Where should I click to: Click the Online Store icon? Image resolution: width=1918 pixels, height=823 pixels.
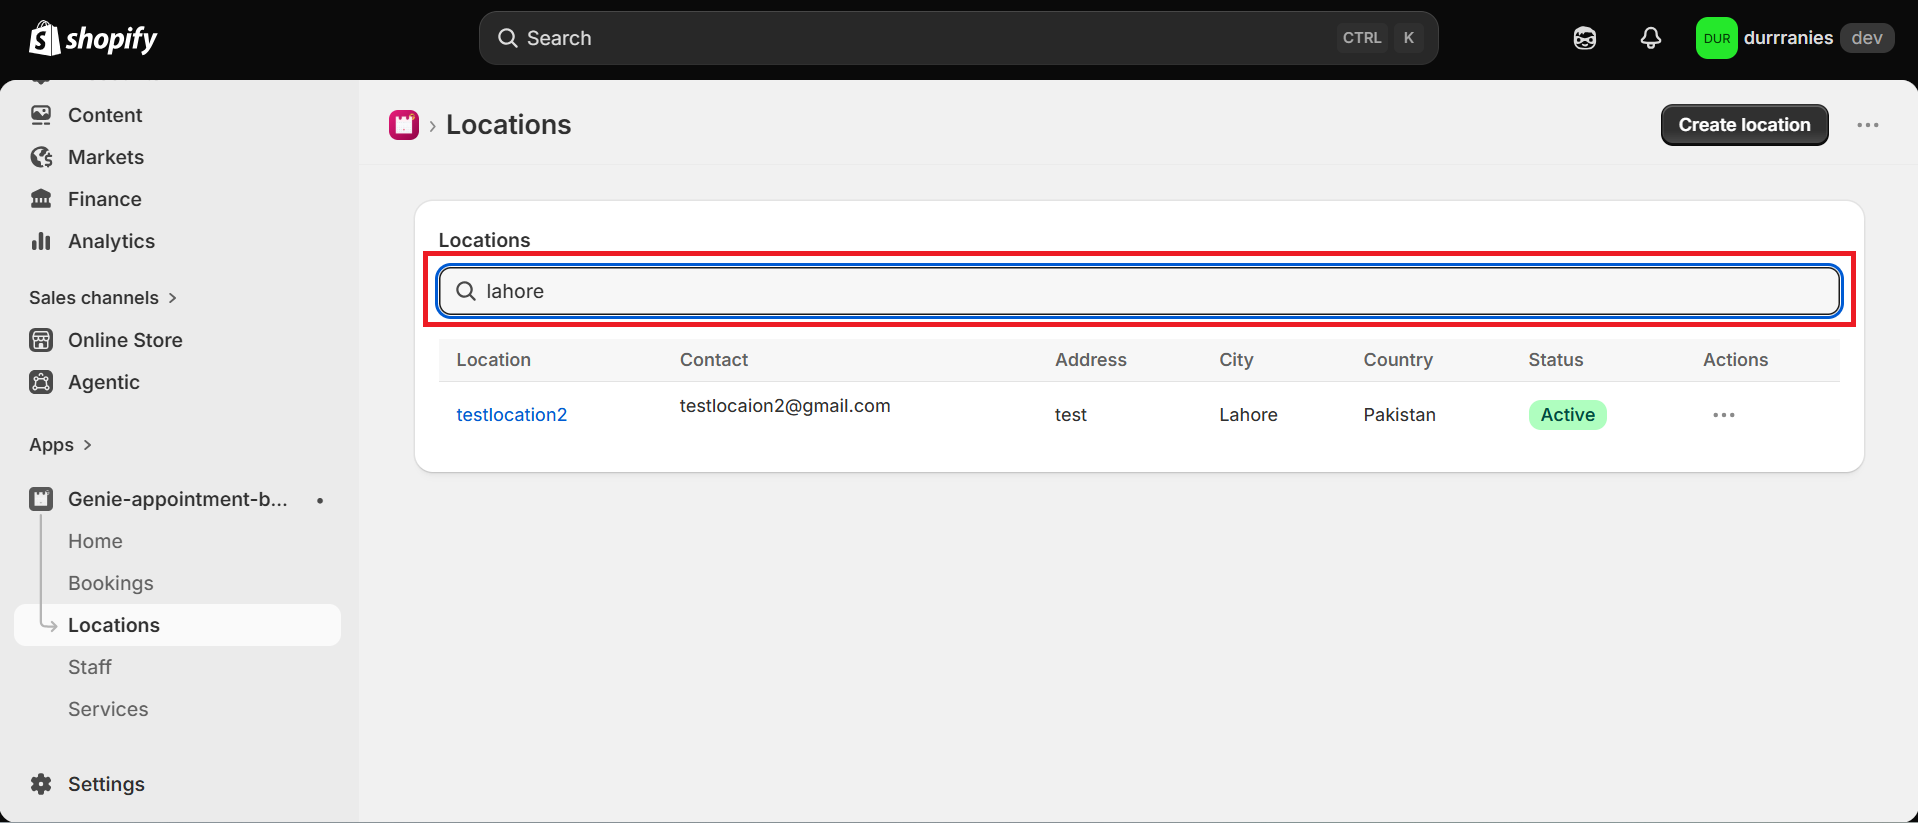click(x=41, y=340)
